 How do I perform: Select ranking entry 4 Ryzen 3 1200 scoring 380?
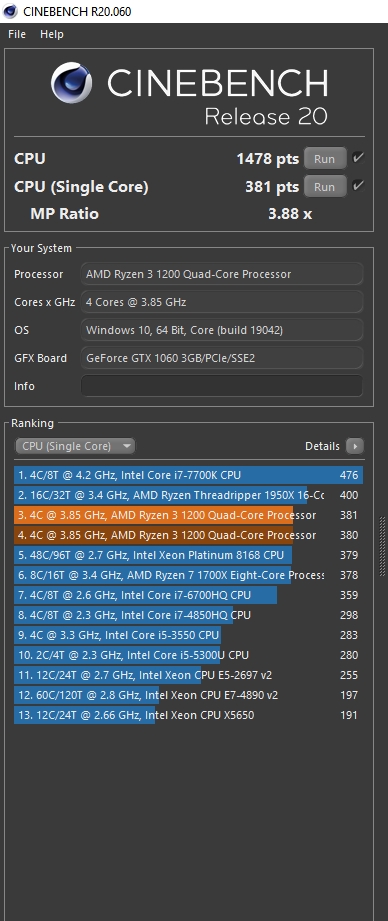(188, 535)
